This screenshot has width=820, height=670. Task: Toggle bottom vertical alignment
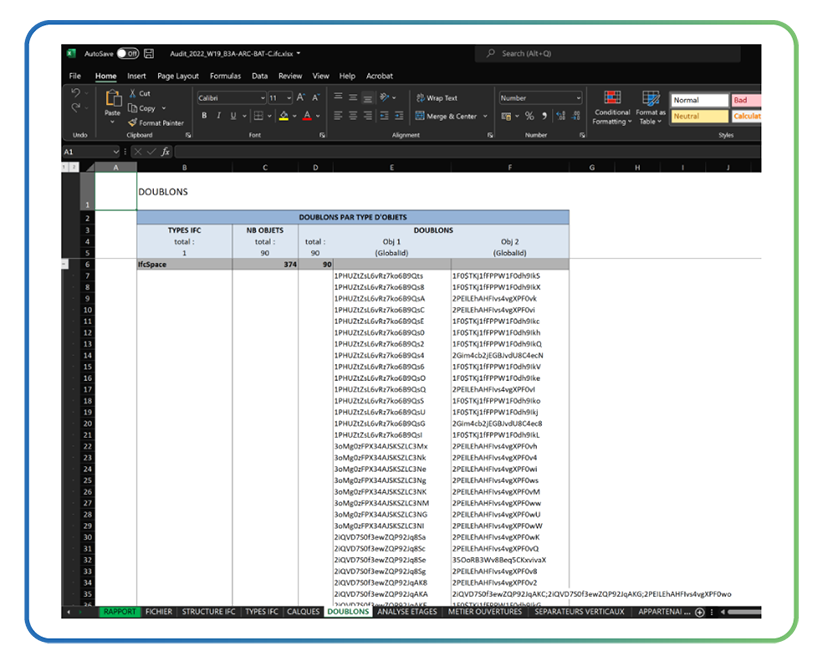coord(368,97)
